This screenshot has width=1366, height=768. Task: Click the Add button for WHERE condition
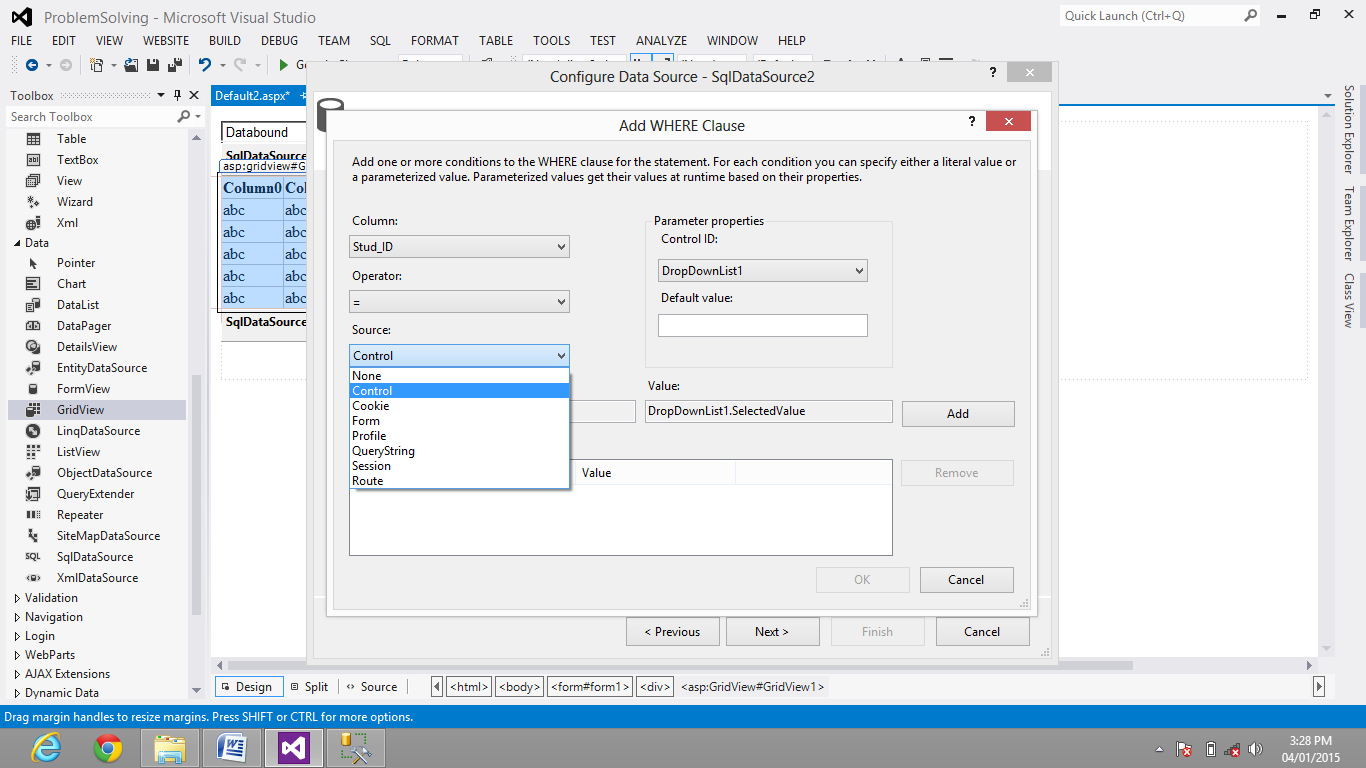pos(958,414)
